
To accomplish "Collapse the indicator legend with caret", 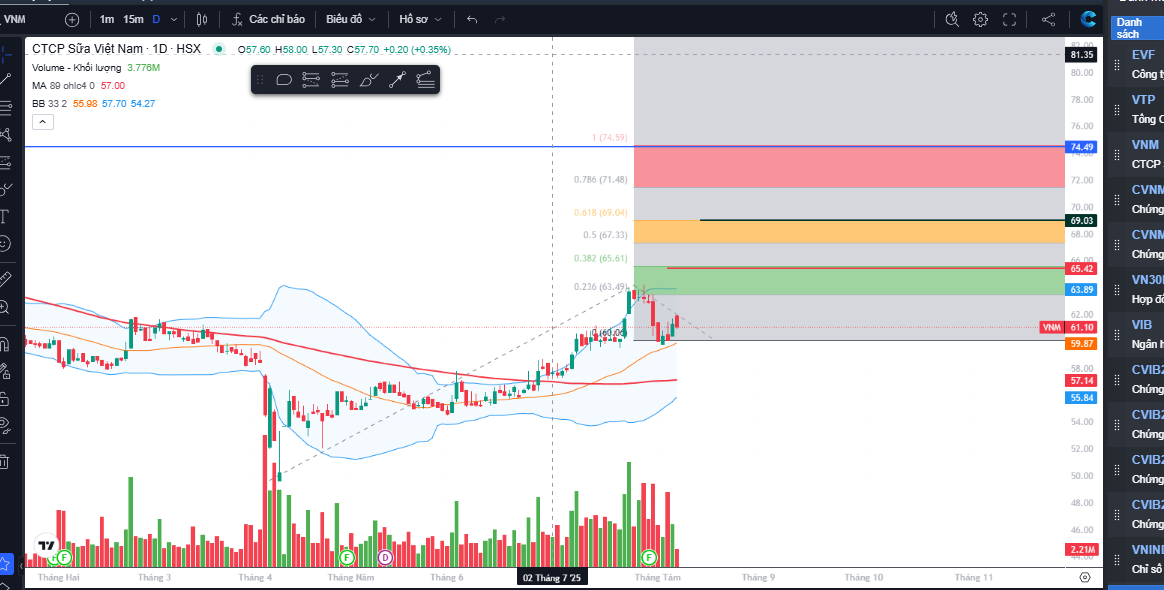I will (x=42, y=122).
